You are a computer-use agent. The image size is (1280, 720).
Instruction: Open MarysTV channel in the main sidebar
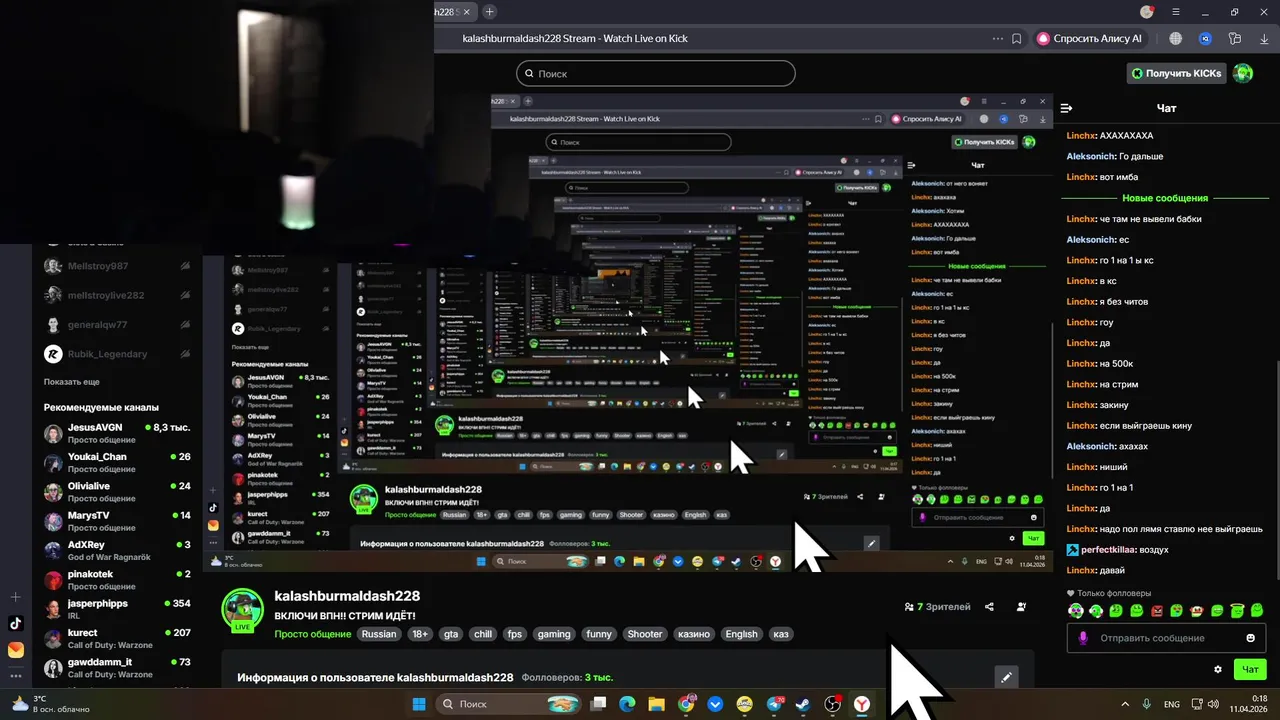click(x=118, y=521)
